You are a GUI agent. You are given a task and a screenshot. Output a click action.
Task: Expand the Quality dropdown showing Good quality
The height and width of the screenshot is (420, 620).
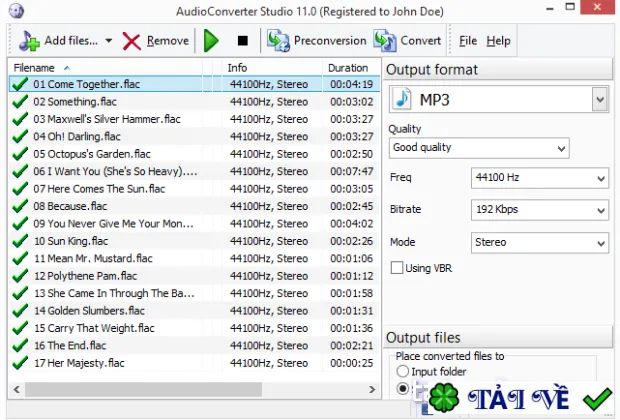[x=479, y=148]
